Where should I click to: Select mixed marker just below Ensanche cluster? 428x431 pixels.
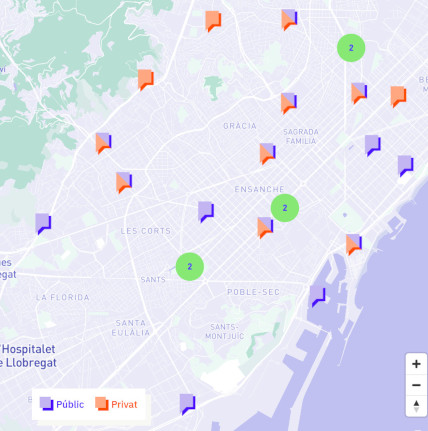[265, 228]
